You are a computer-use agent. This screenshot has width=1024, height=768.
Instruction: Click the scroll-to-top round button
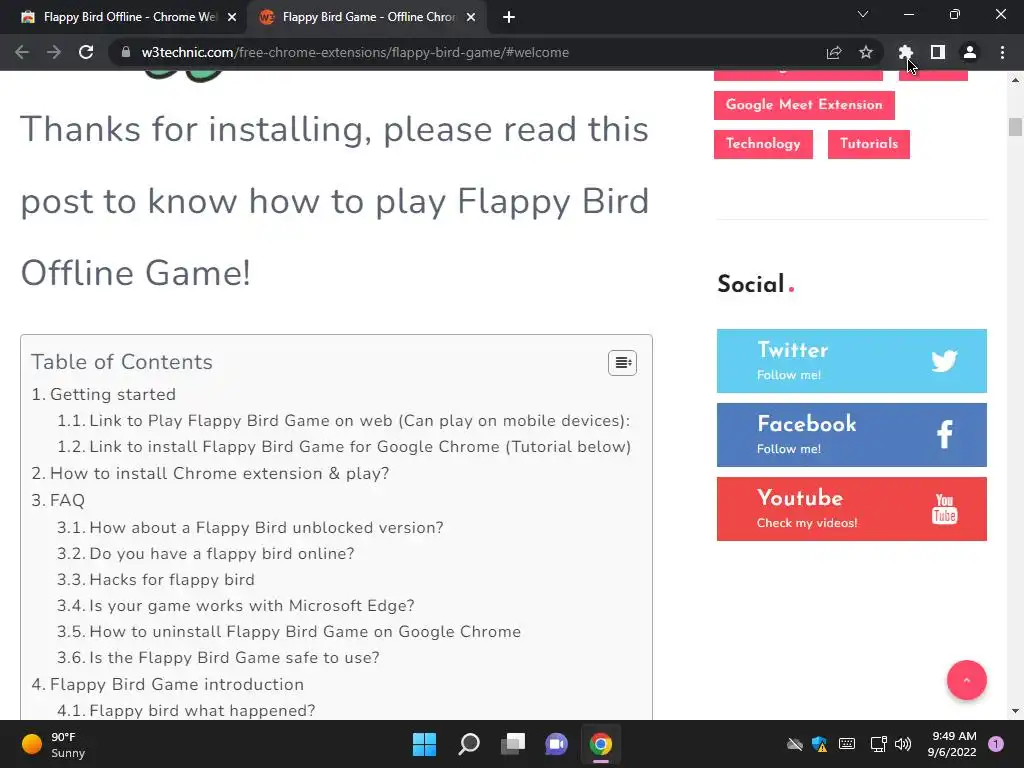tap(967, 680)
